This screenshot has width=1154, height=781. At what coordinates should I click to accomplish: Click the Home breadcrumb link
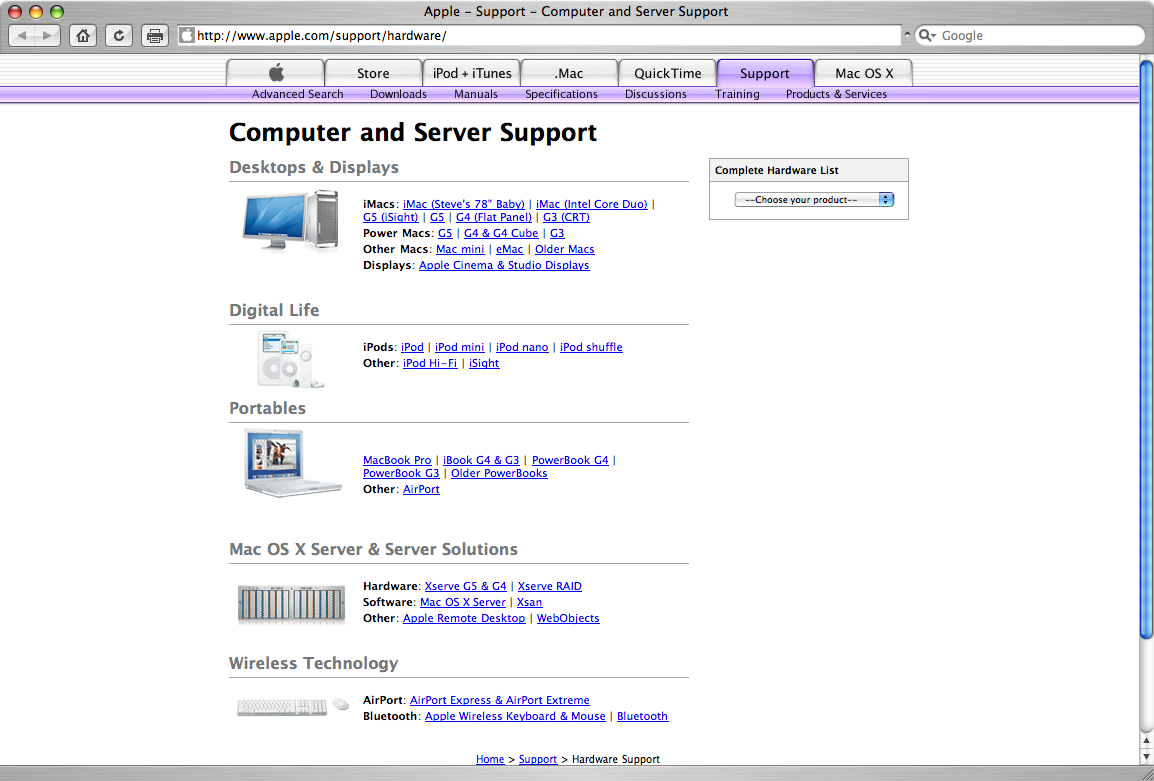490,760
